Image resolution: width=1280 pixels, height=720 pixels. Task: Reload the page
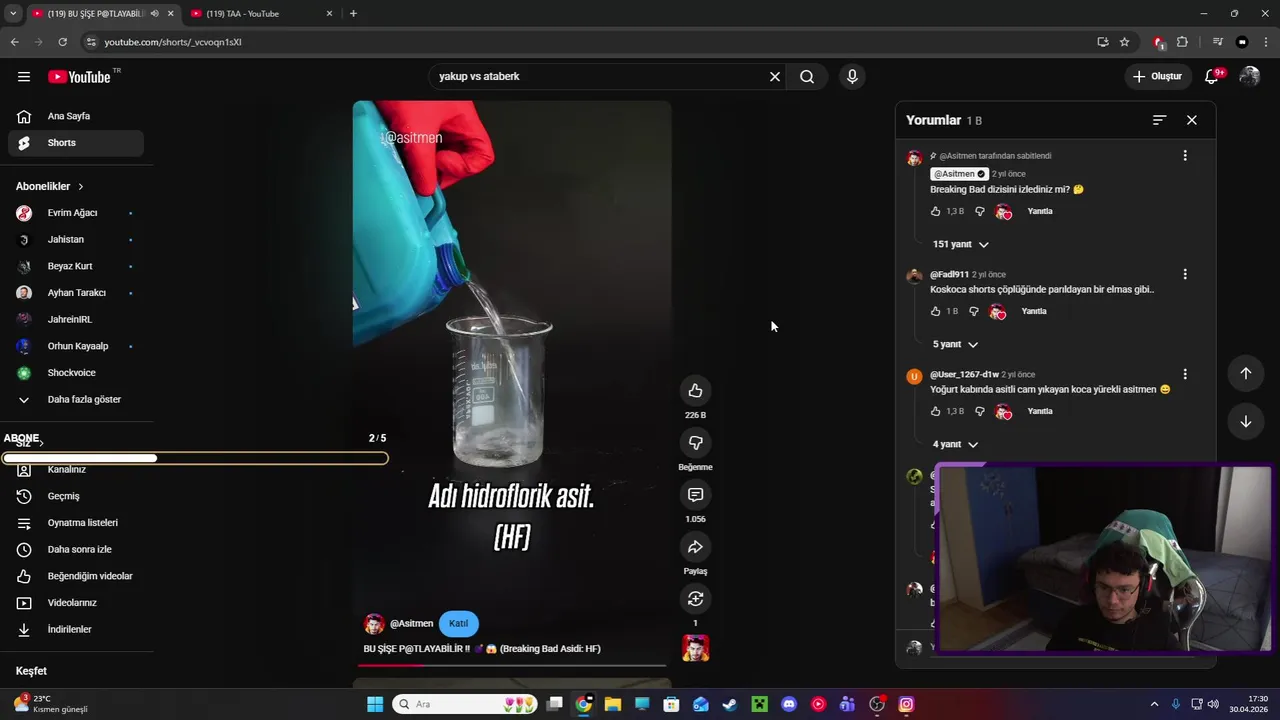[x=62, y=42]
